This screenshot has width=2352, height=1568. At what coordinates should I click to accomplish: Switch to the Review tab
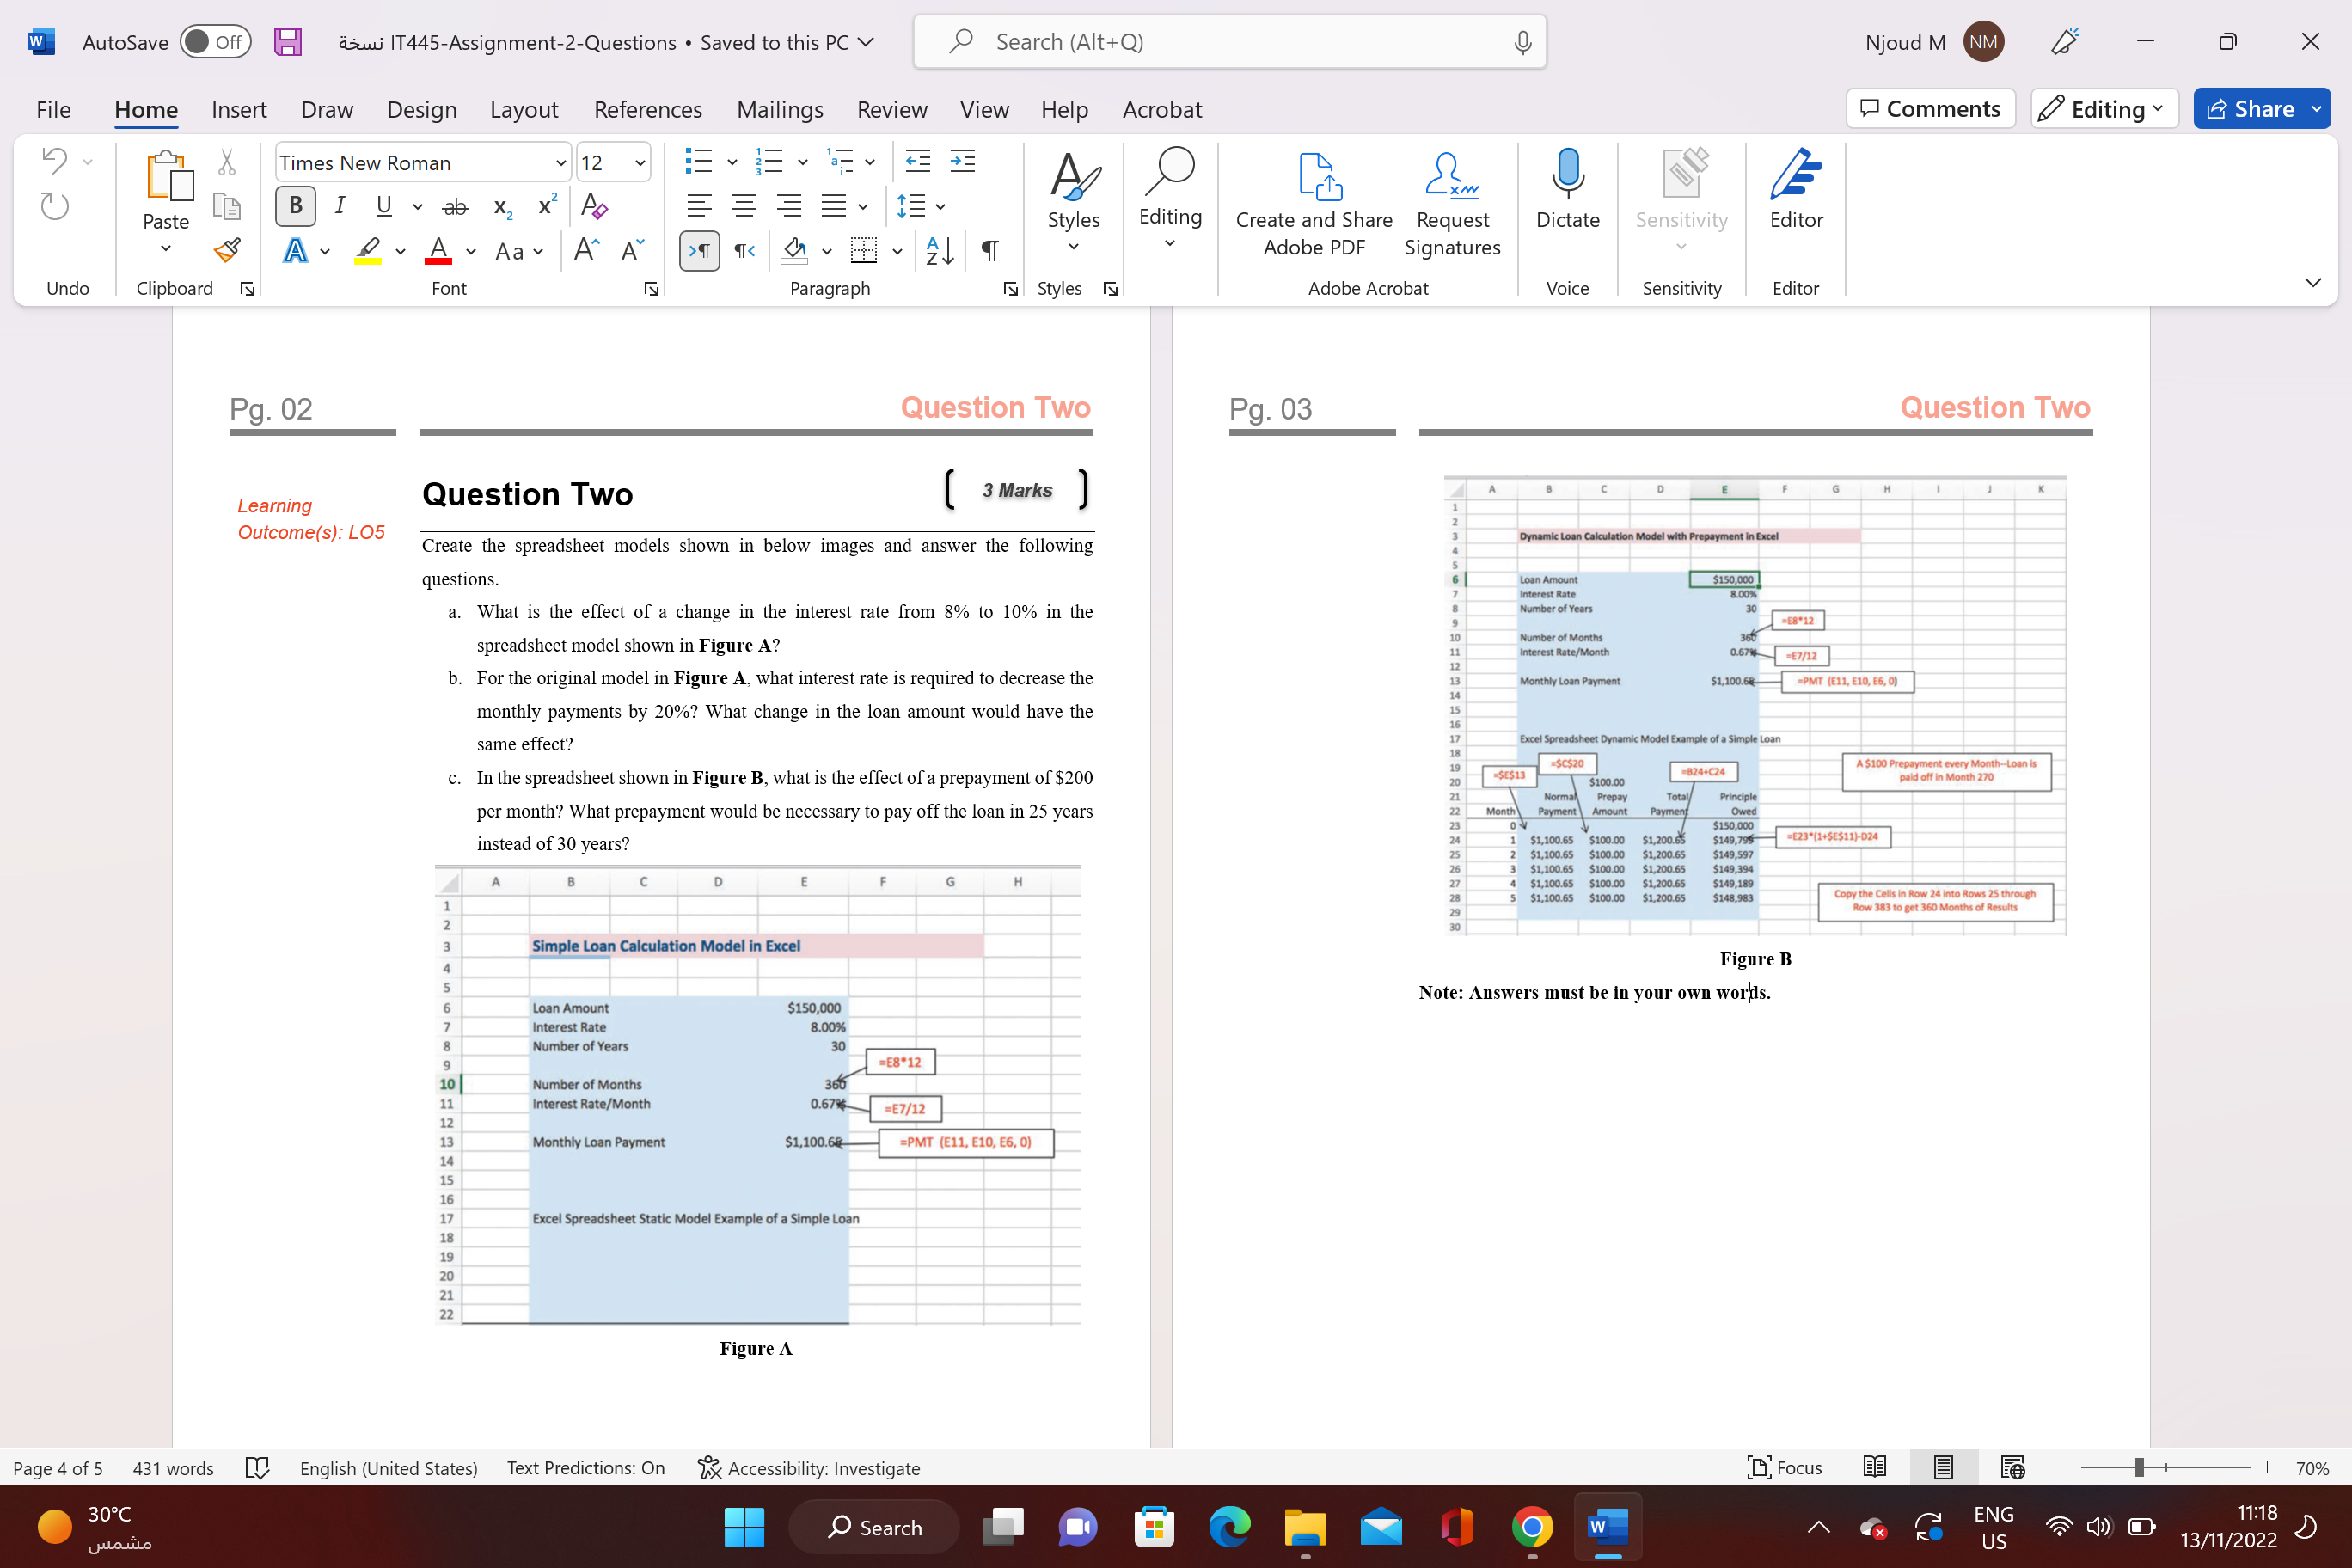coord(891,110)
